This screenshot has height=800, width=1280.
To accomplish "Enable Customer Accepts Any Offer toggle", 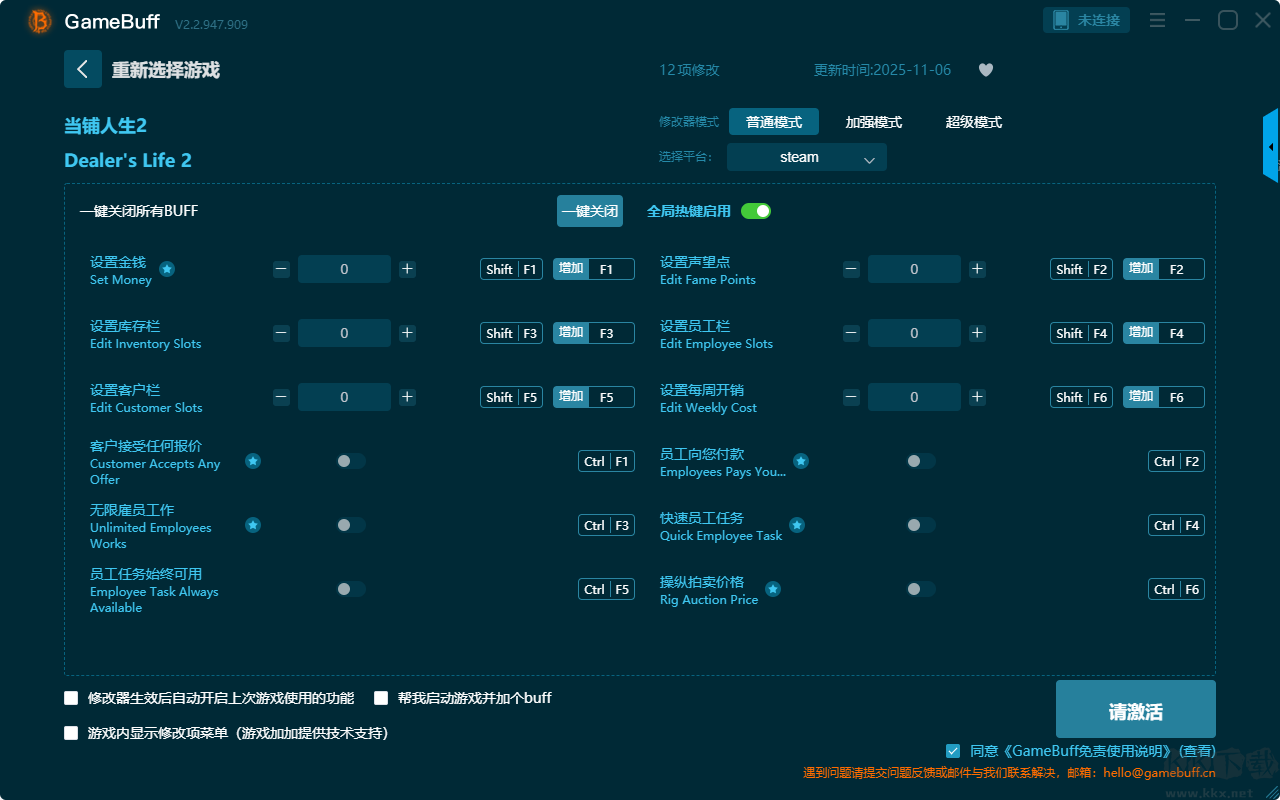I will 350,461.
